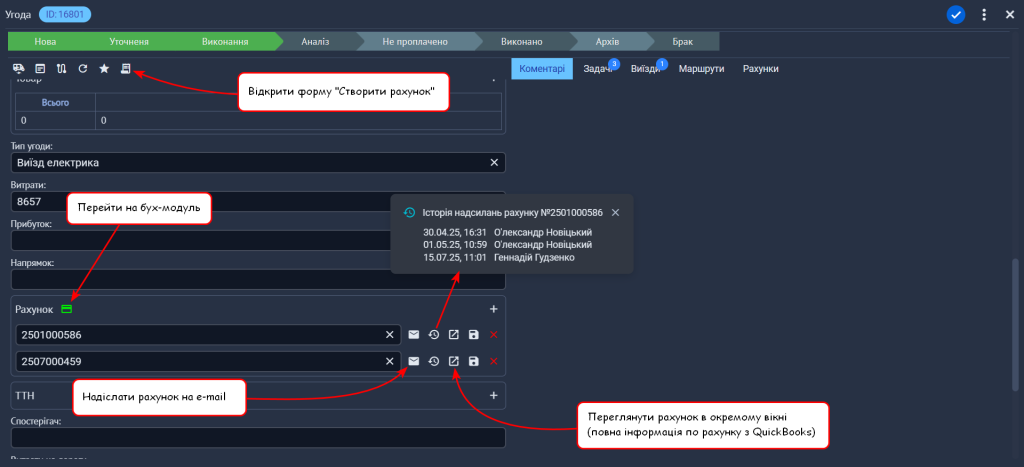Move deal to Виконано stage
The image size is (1024, 467).
point(522,42)
